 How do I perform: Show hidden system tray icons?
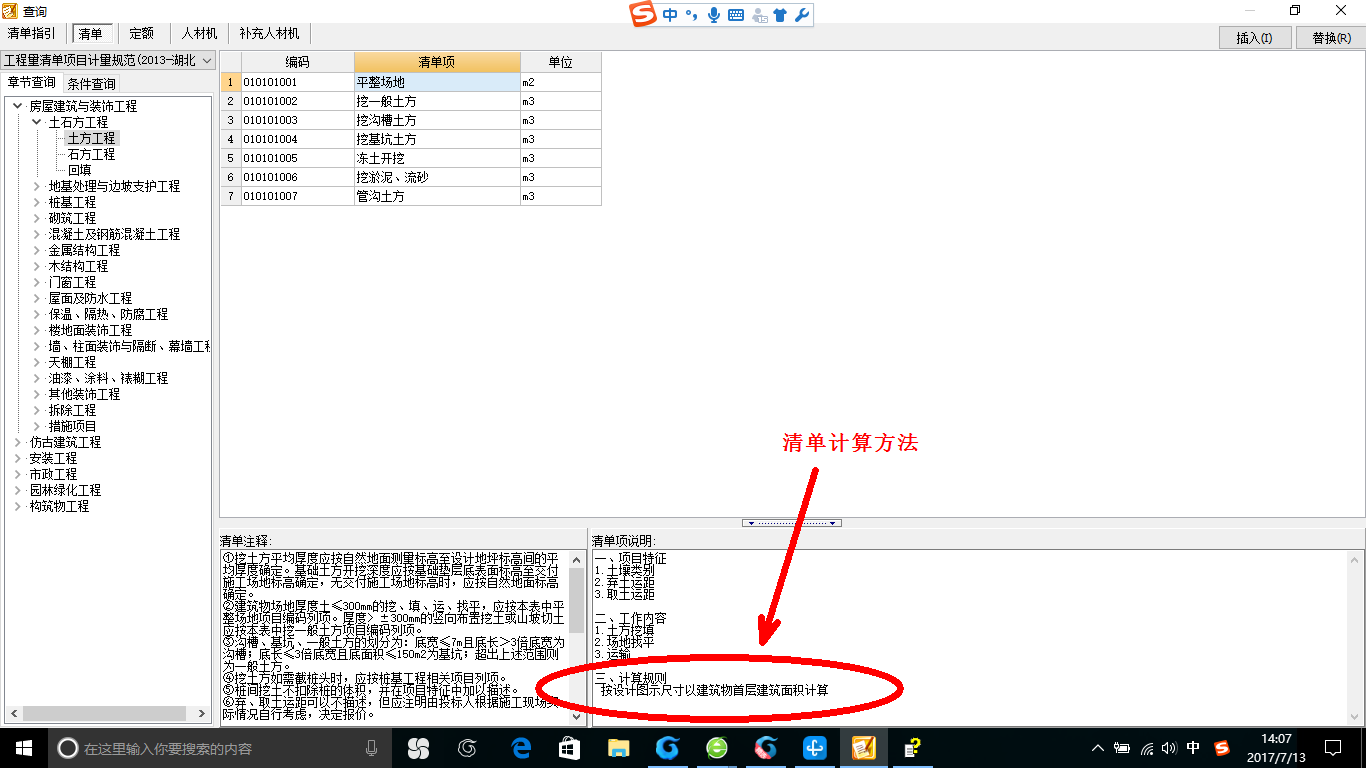[x=1098, y=747]
